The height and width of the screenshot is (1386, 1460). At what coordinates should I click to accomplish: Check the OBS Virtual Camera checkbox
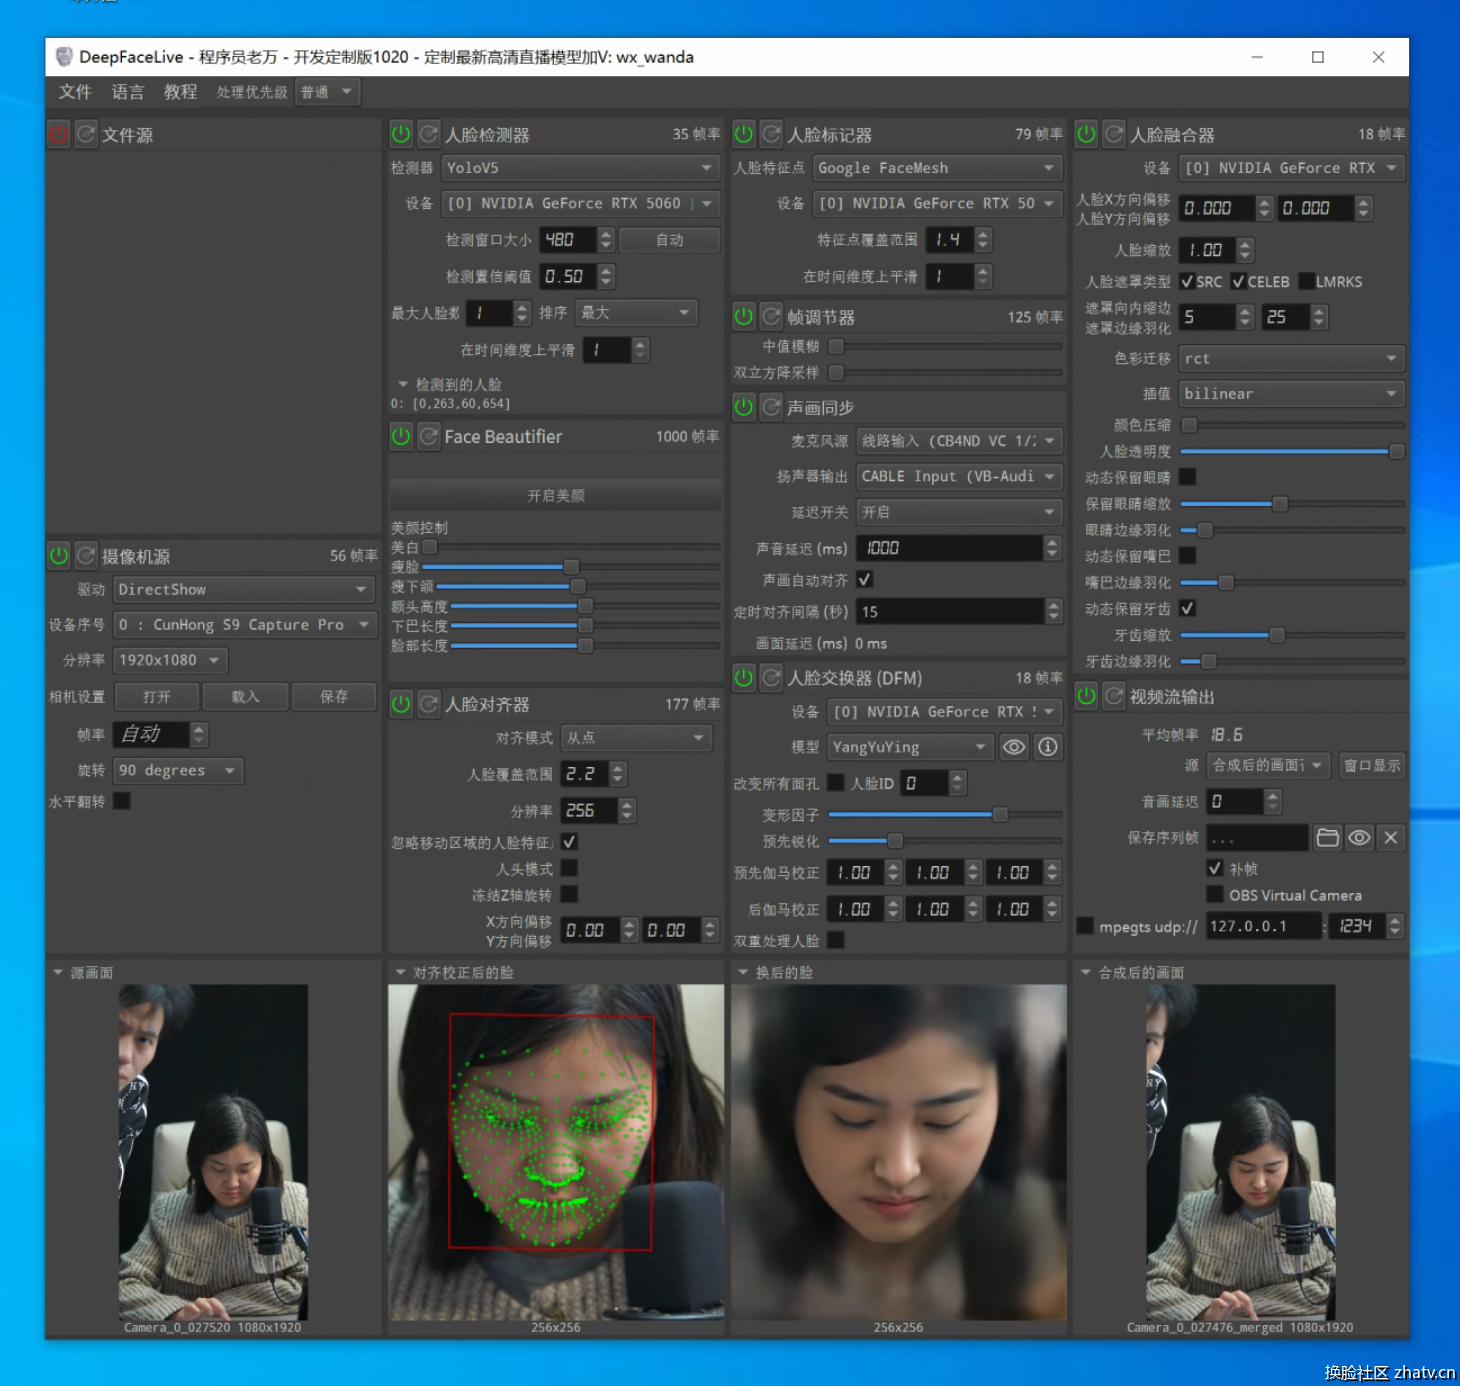point(1215,895)
